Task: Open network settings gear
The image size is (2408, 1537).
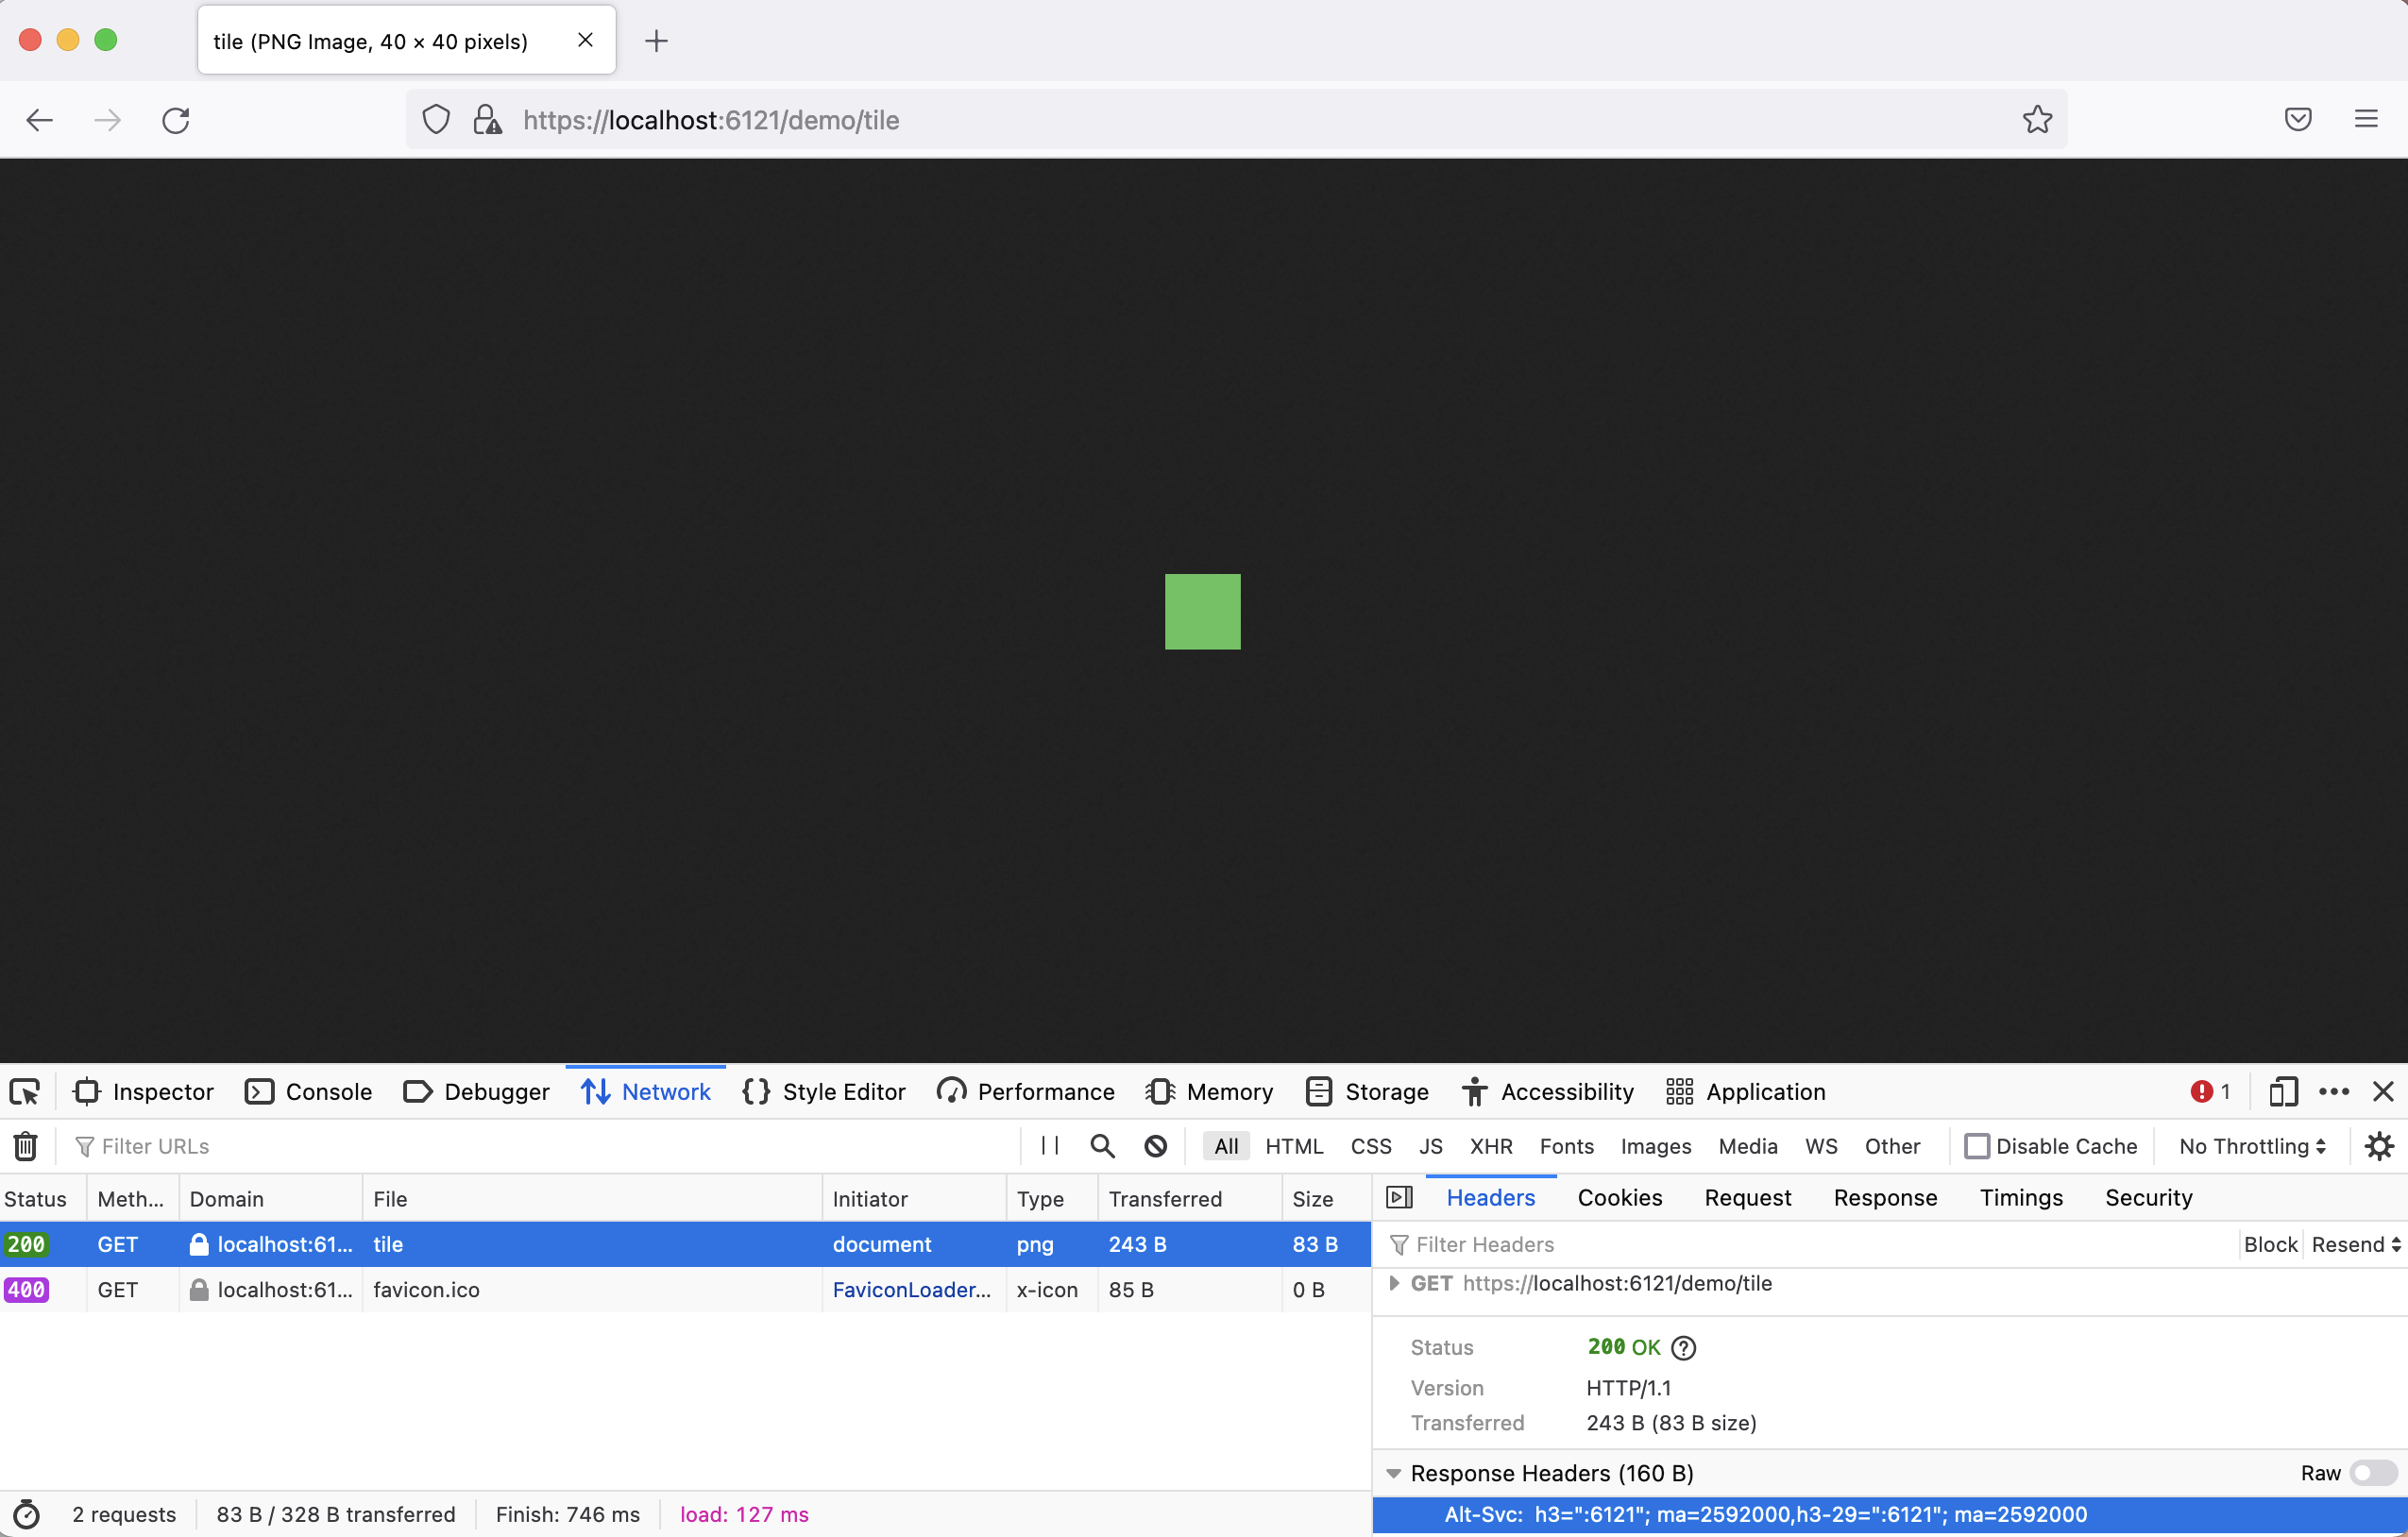Action: pyautogui.click(x=2379, y=1146)
